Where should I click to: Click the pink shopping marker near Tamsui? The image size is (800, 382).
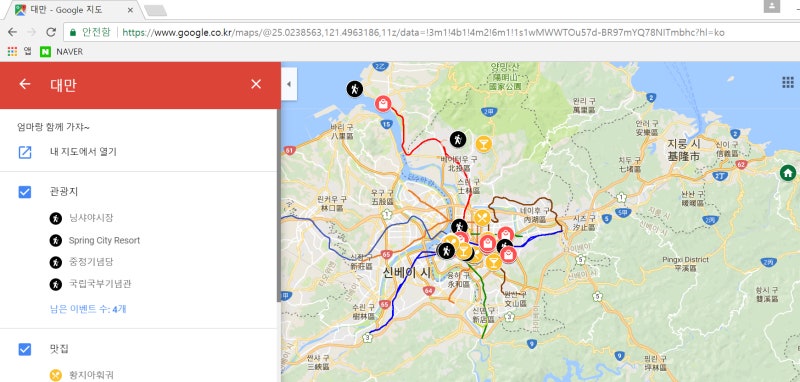[x=383, y=104]
